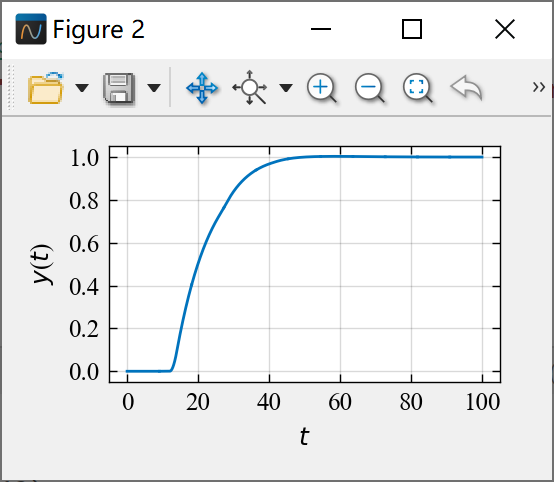The image size is (554, 482).
Task: Click the toolbar drag handle grip
Action: pos(11,87)
